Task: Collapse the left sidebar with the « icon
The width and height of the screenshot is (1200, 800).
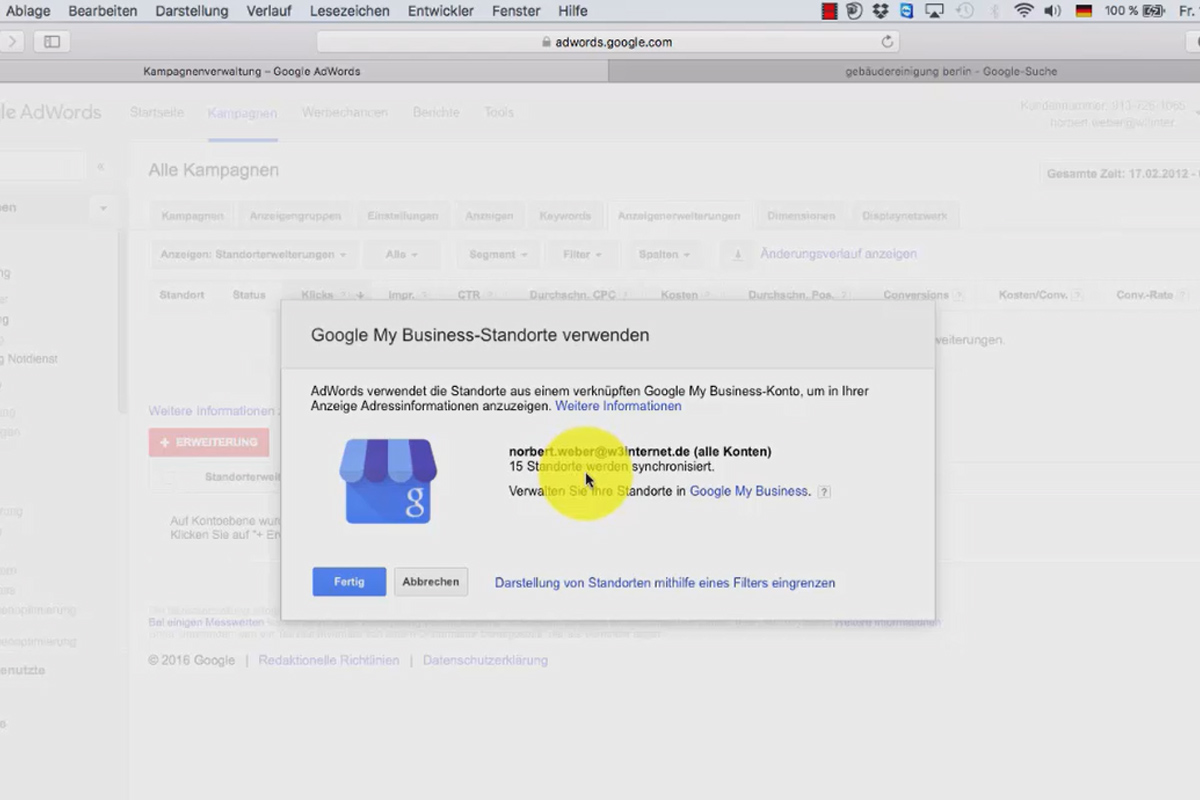Action: click(101, 167)
